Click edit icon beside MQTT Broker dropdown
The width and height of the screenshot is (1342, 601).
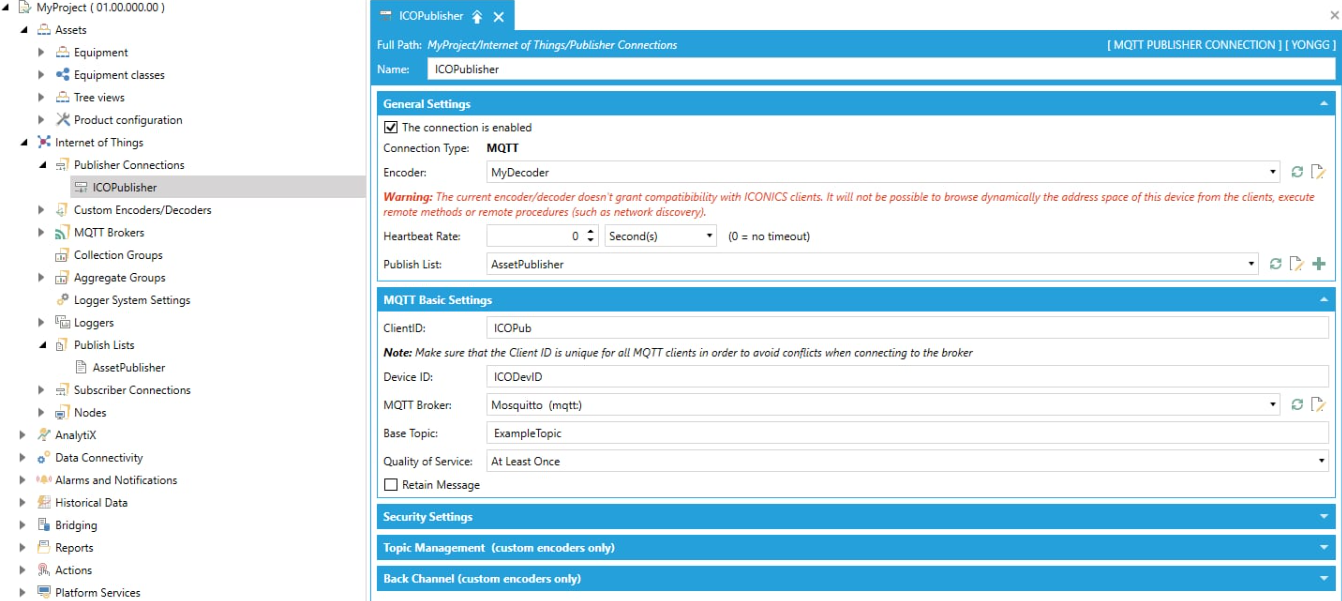(x=1318, y=405)
